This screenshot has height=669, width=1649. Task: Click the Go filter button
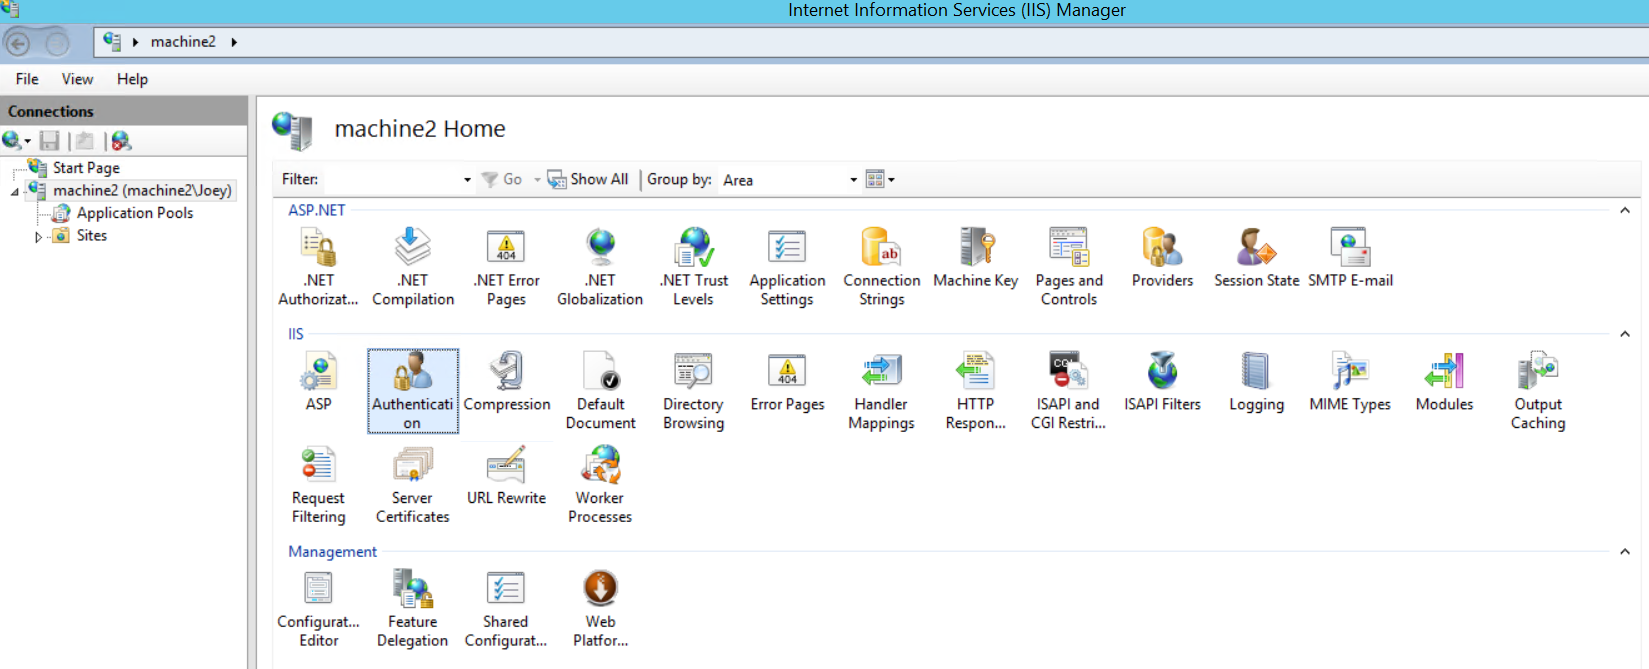(x=502, y=179)
